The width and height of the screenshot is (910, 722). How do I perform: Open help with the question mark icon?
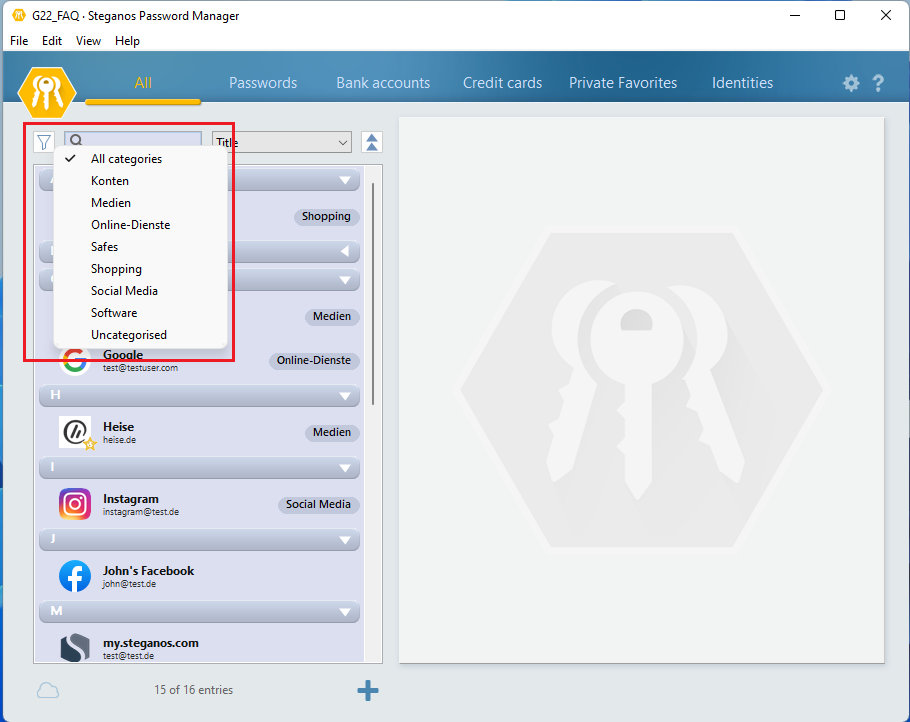click(878, 83)
